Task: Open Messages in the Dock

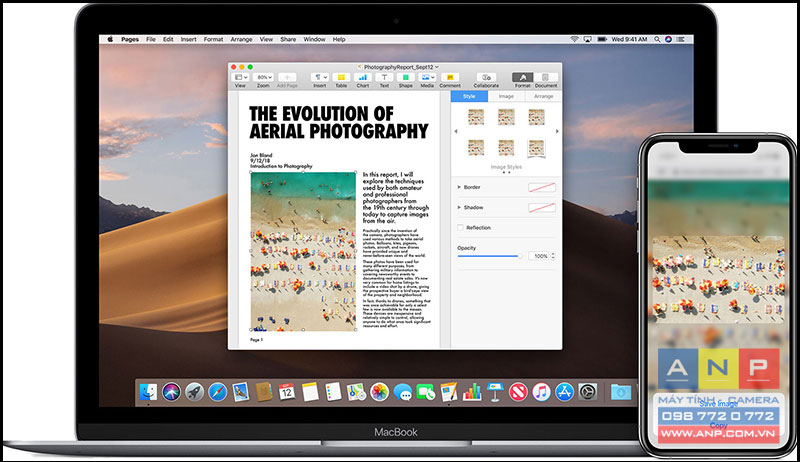Action: (403, 392)
